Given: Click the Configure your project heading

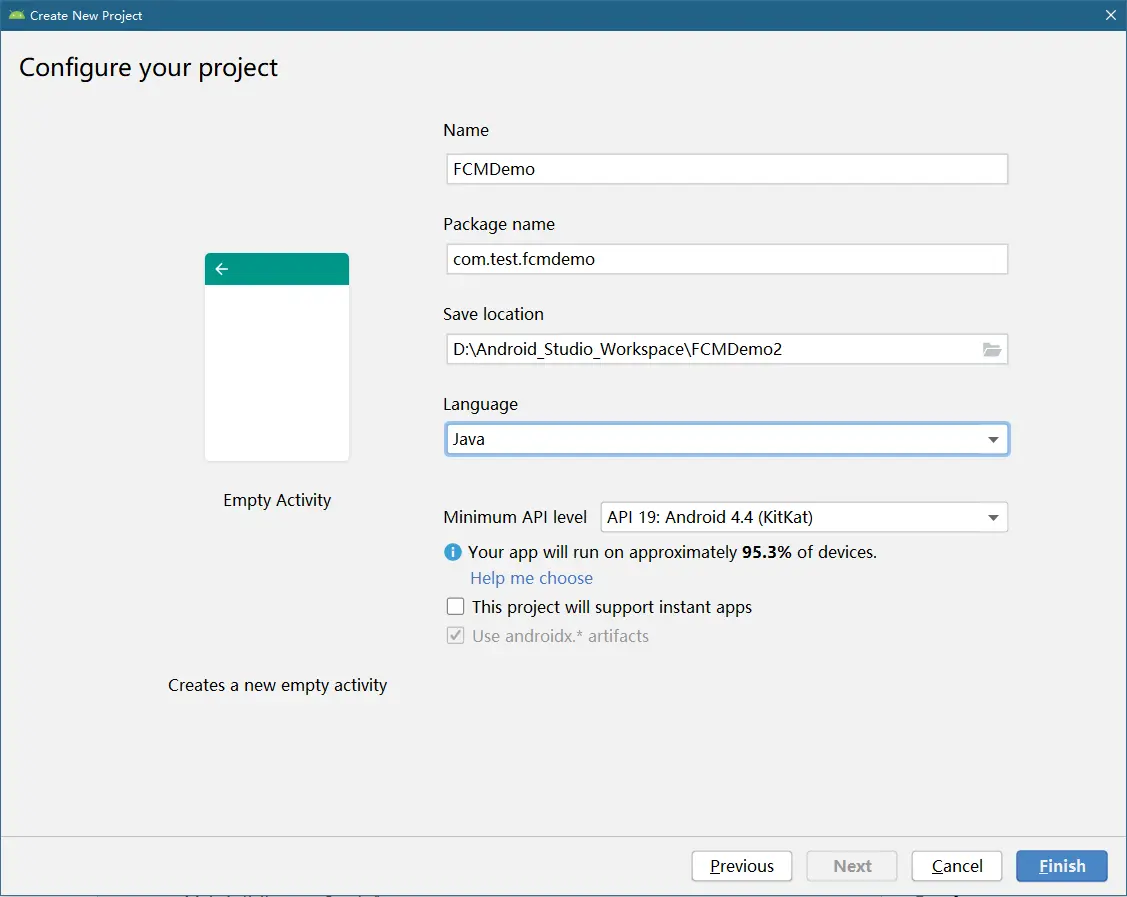Looking at the screenshot, I should point(149,68).
